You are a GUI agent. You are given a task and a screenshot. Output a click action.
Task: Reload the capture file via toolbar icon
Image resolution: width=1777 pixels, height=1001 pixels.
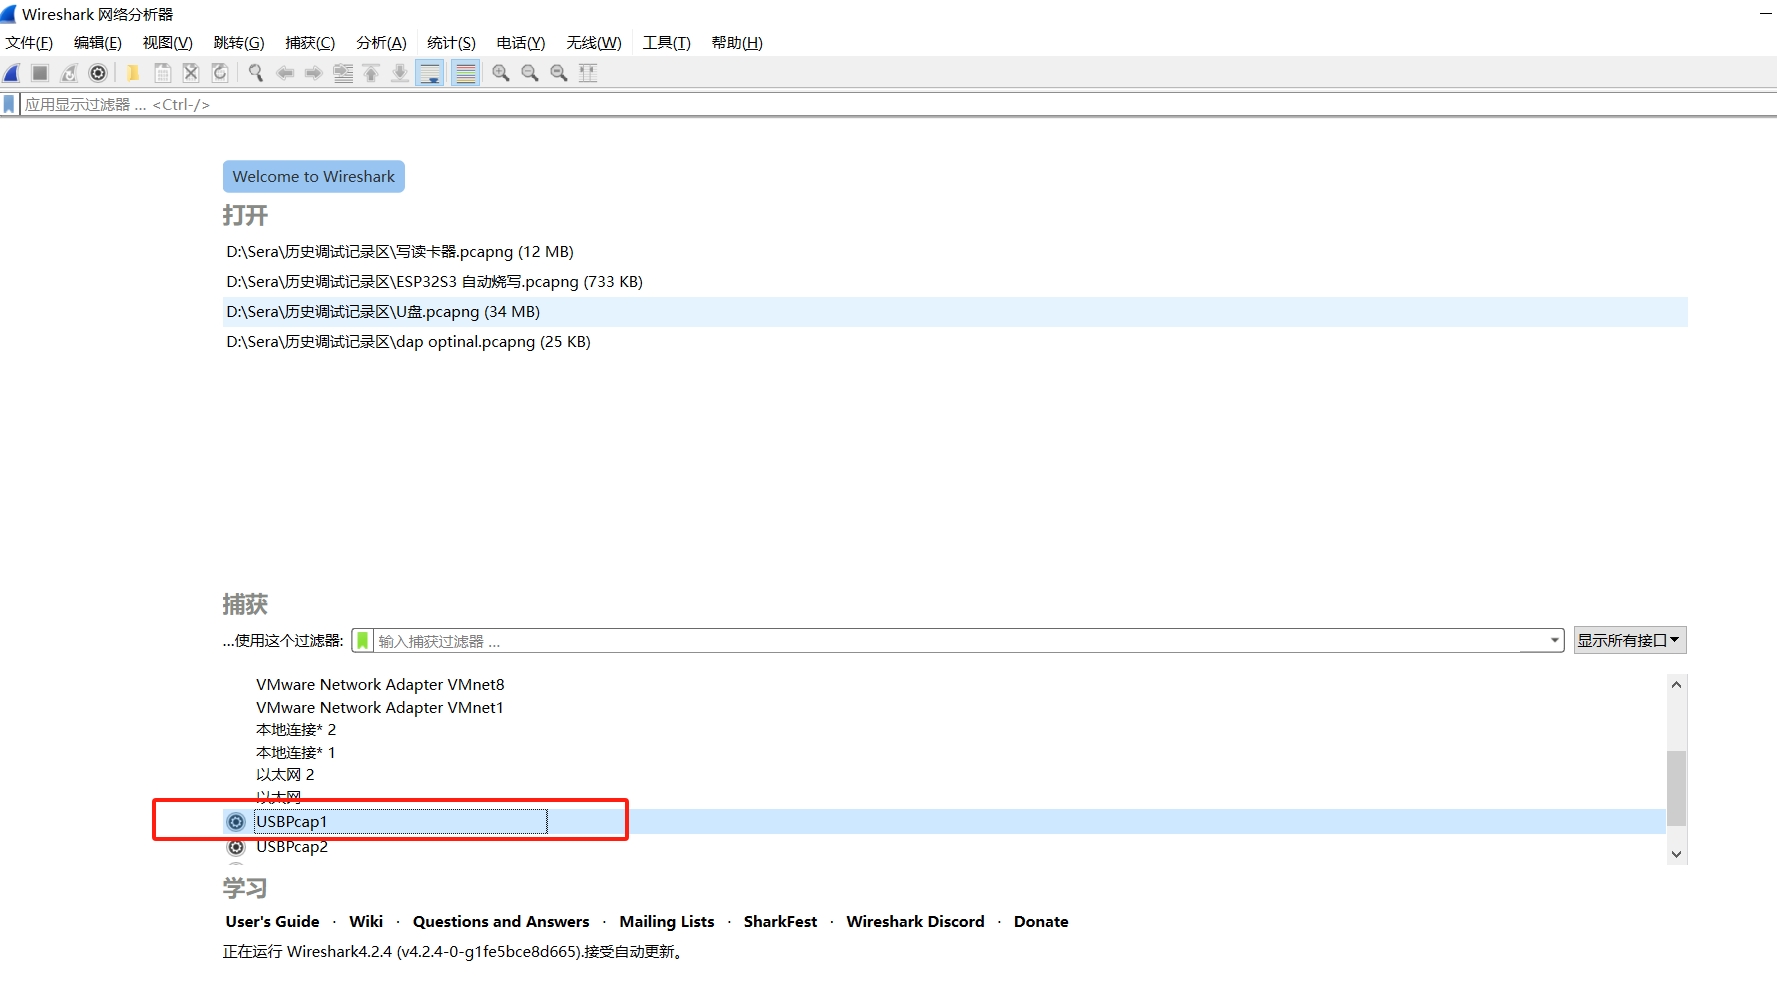click(220, 73)
